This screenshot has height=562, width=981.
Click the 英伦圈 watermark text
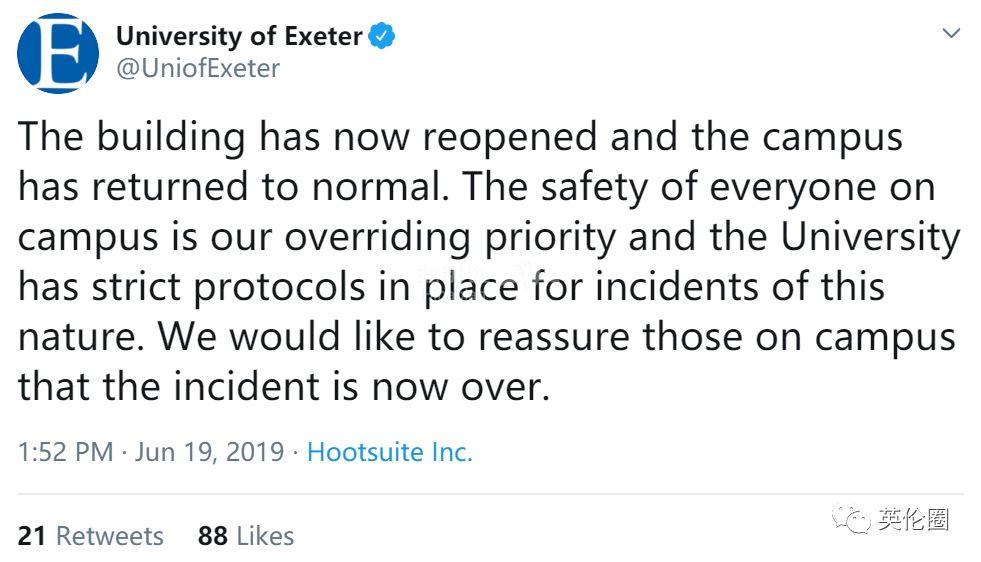tap(913, 520)
